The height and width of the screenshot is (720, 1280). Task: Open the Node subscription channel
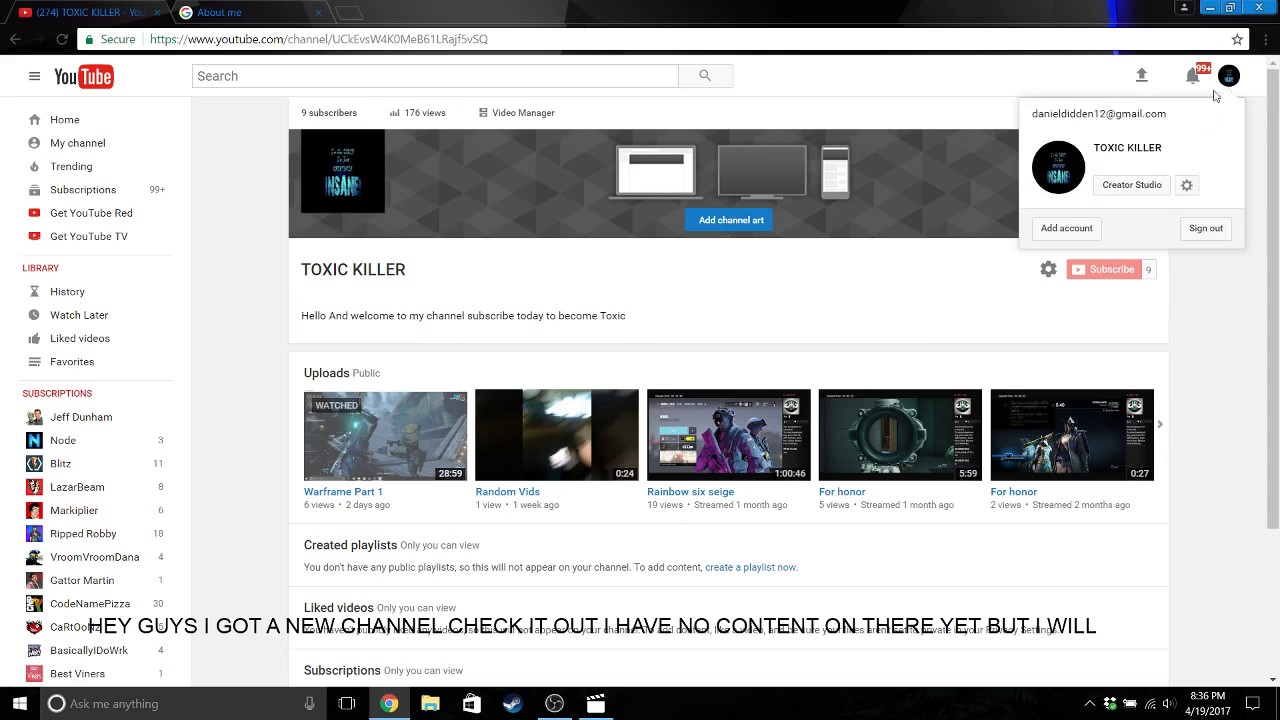[x=63, y=440]
